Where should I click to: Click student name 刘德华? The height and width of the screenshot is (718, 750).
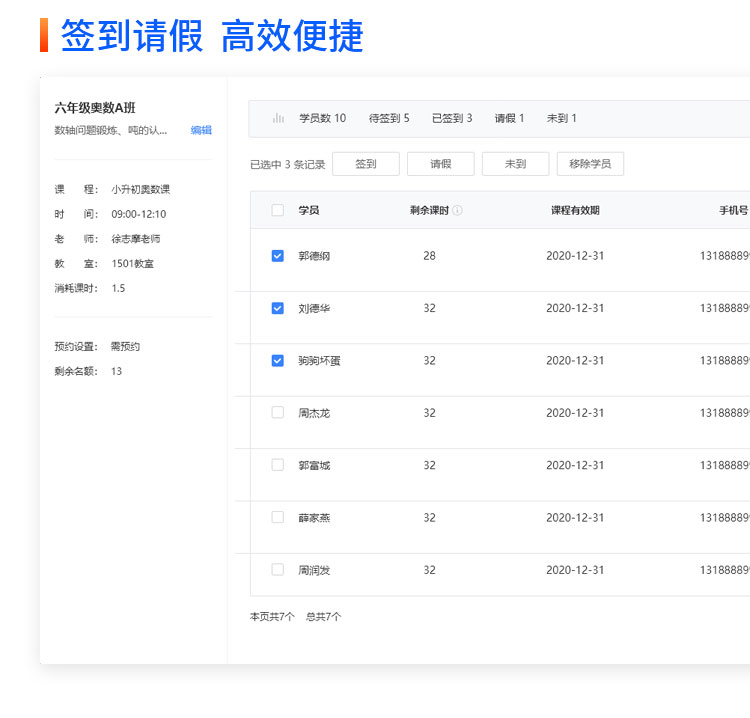click(314, 309)
